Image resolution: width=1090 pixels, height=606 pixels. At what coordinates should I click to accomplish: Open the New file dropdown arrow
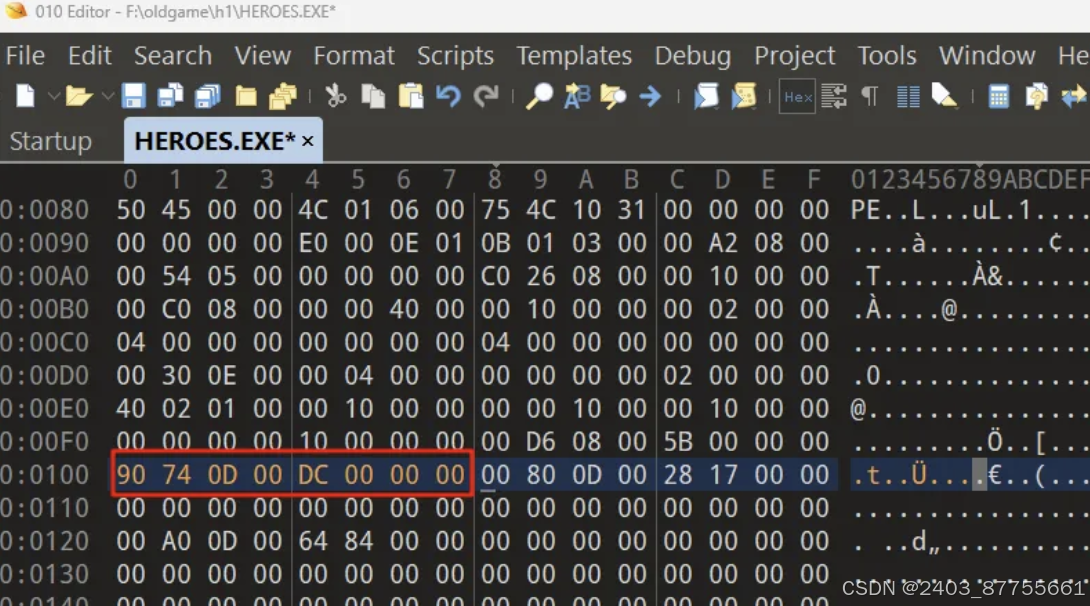point(53,96)
